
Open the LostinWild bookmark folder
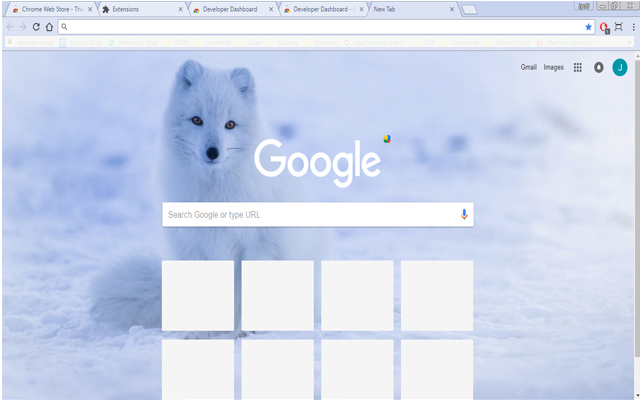pos(213,42)
